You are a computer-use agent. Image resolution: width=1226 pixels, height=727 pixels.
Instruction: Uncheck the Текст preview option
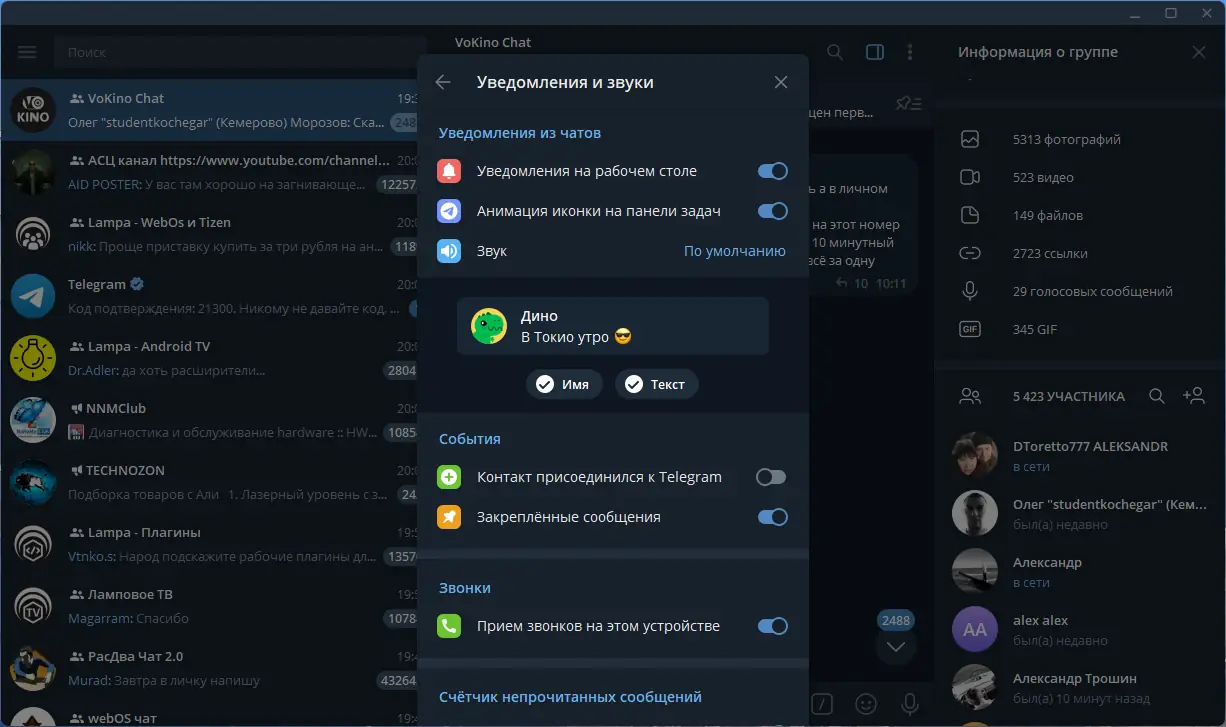[657, 384]
